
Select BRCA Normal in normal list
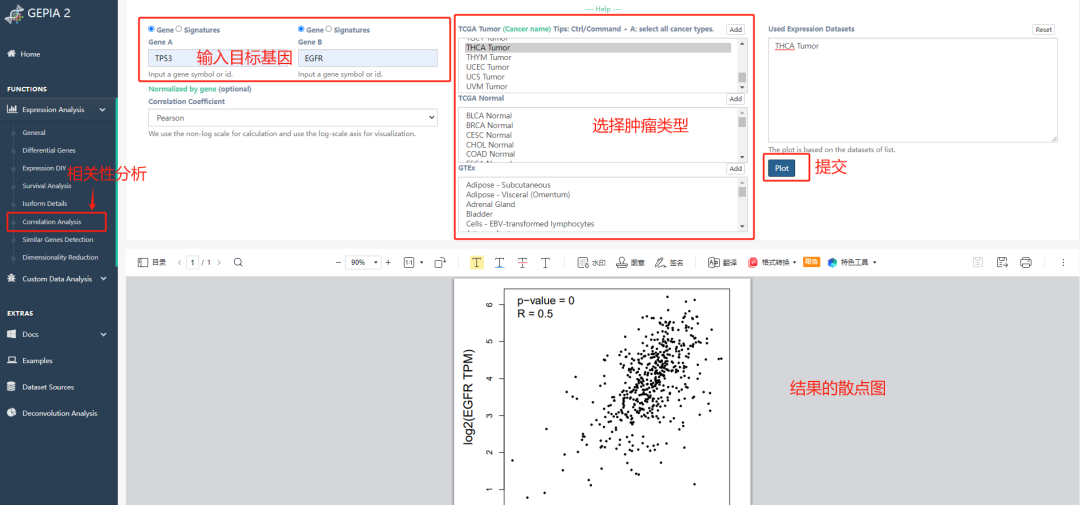pos(488,125)
